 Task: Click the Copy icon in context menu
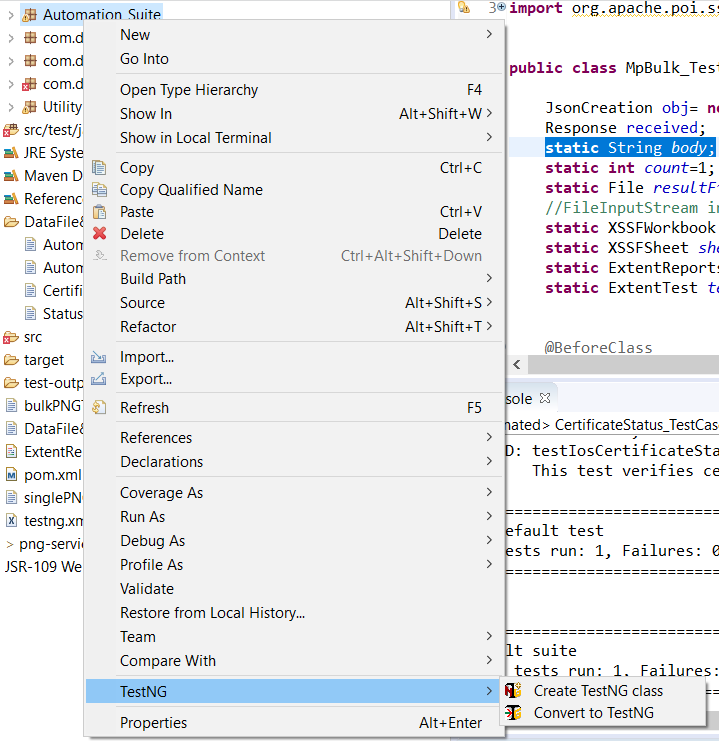(x=99, y=168)
